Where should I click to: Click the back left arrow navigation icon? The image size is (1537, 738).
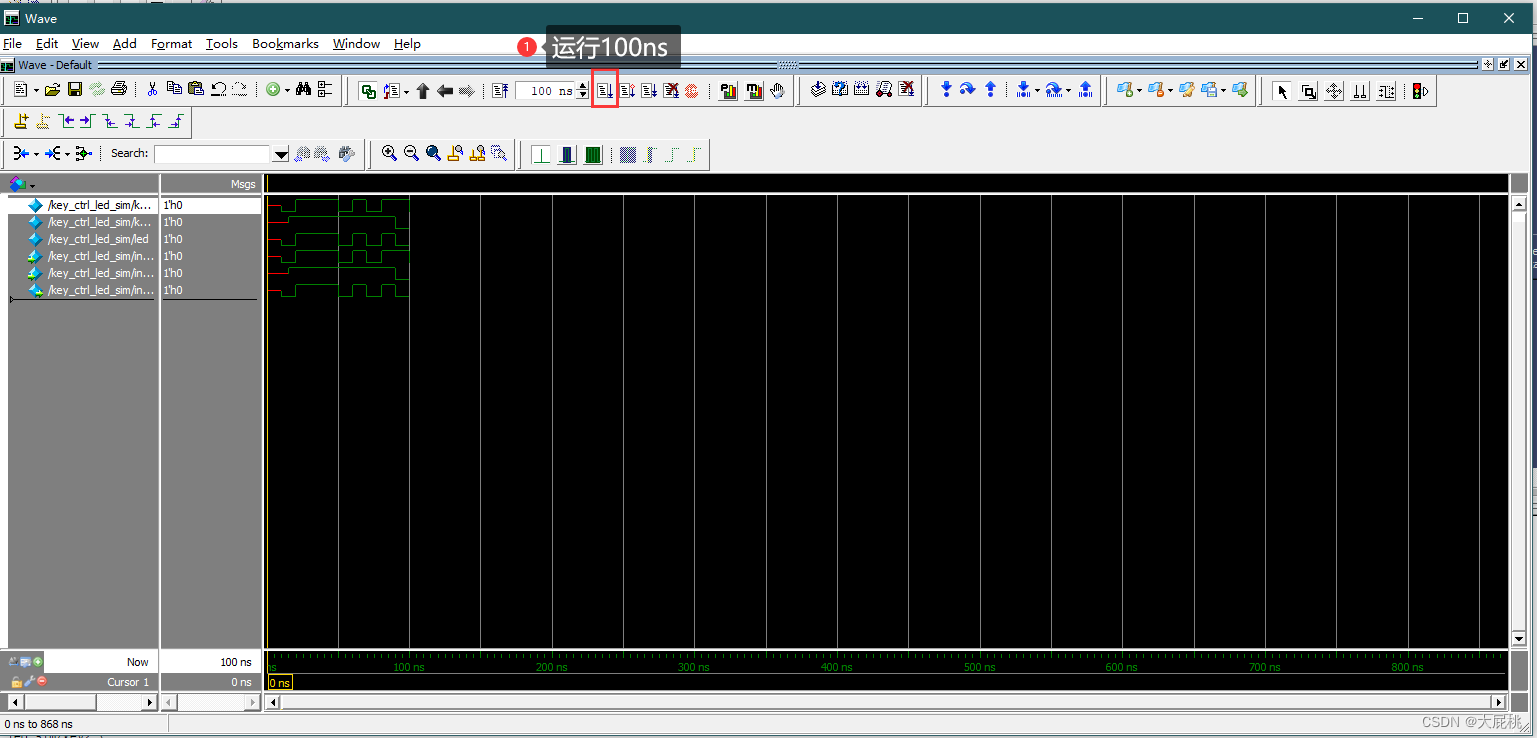445,91
